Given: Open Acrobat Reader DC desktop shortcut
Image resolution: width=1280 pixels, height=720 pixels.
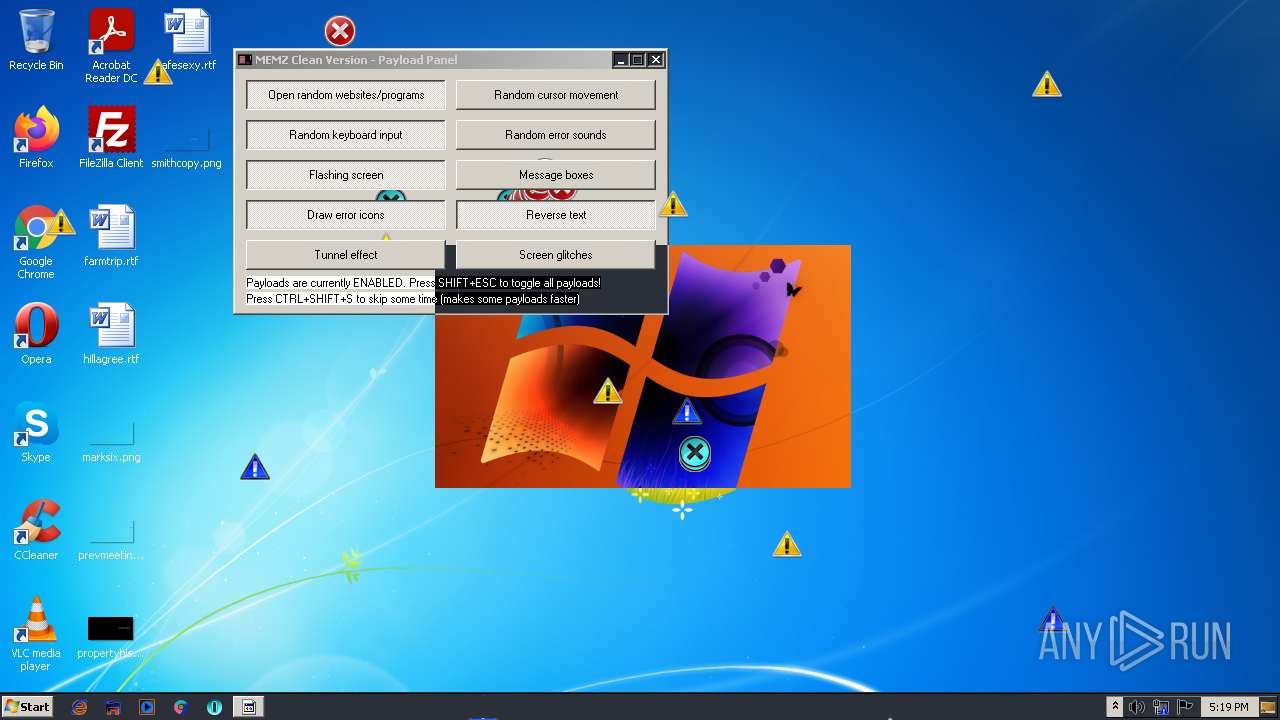Looking at the screenshot, I should coord(111,46).
